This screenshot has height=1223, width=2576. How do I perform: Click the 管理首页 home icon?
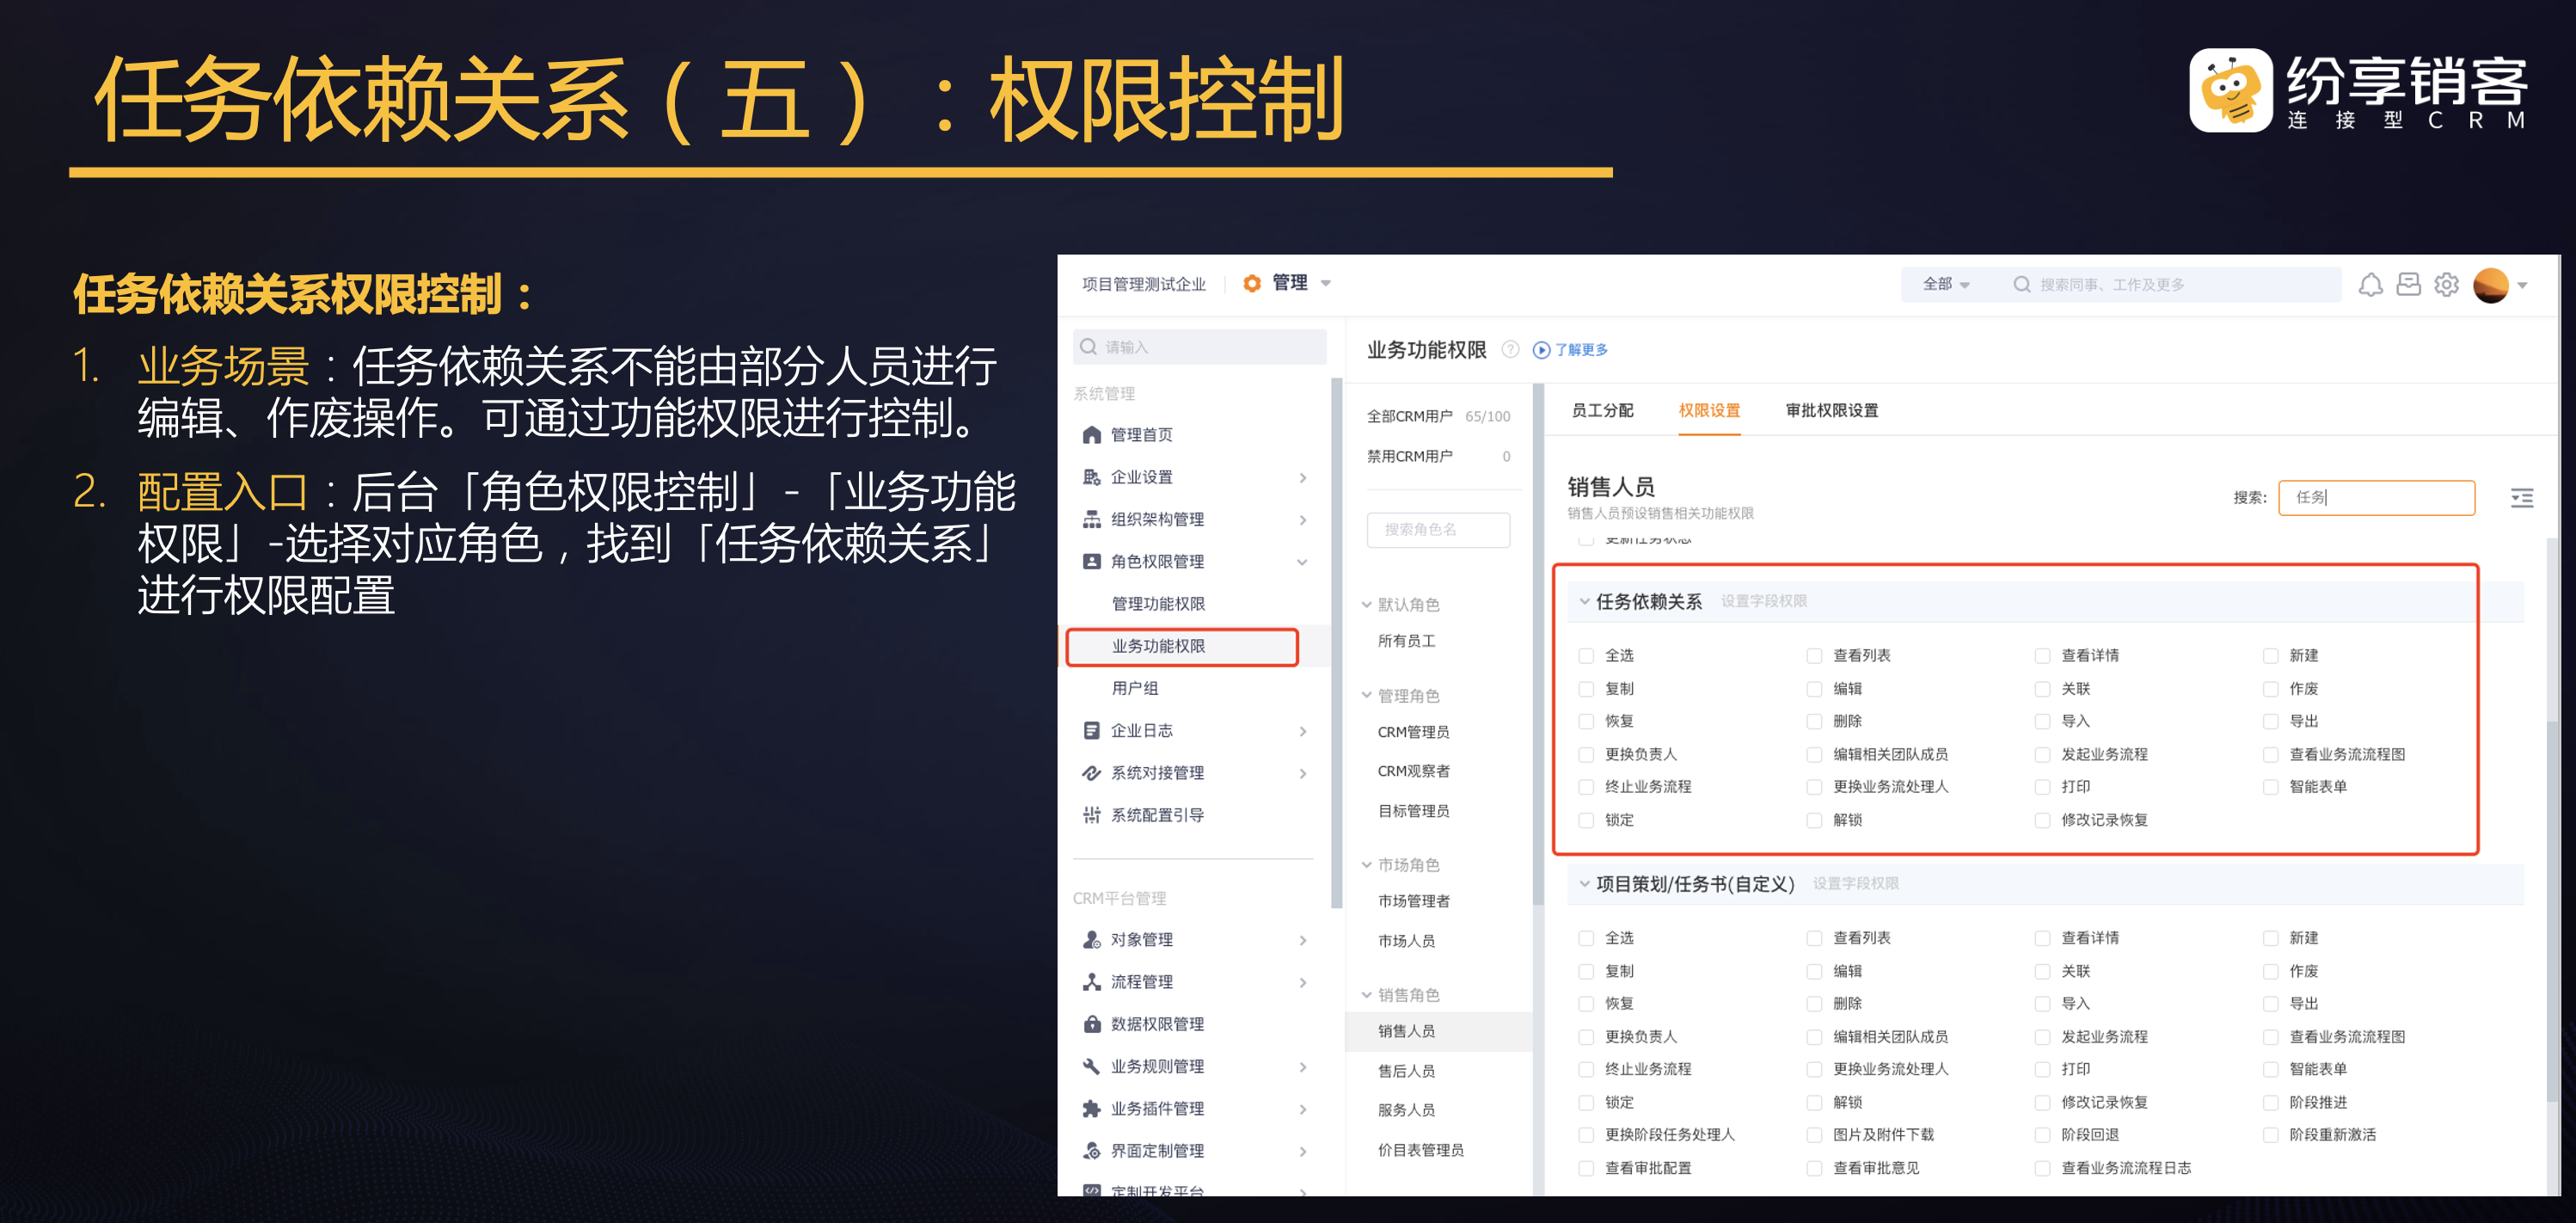pyautogui.click(x=1091, y=435)
